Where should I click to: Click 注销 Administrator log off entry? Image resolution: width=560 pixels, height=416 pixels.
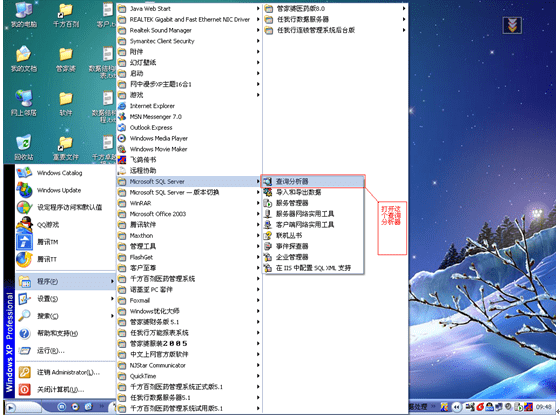coord(66,372)
